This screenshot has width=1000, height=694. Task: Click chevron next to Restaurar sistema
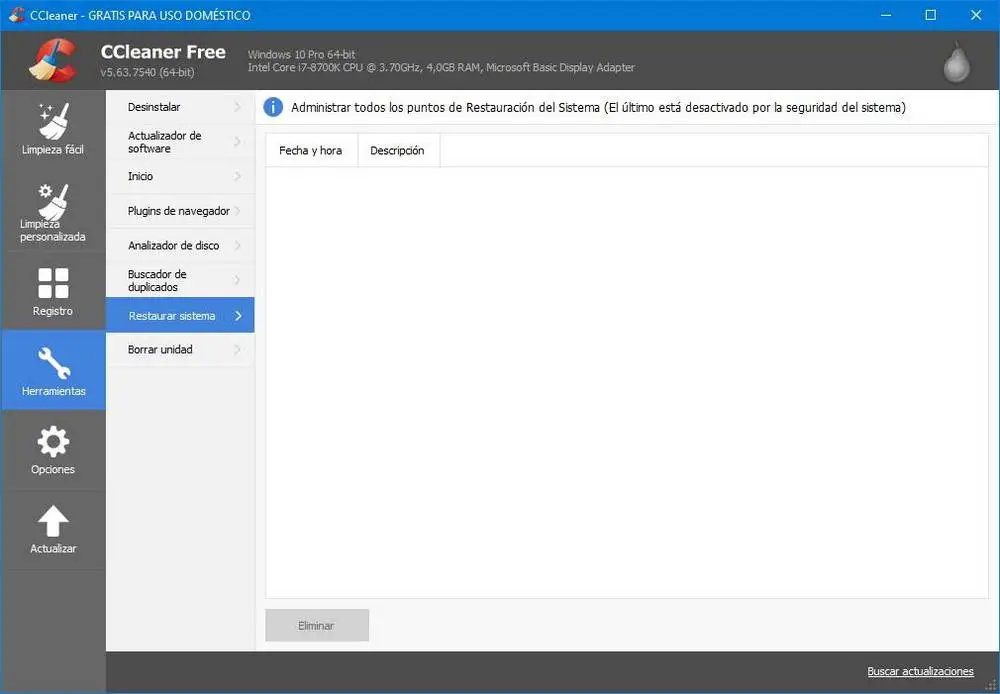(238, 316)
